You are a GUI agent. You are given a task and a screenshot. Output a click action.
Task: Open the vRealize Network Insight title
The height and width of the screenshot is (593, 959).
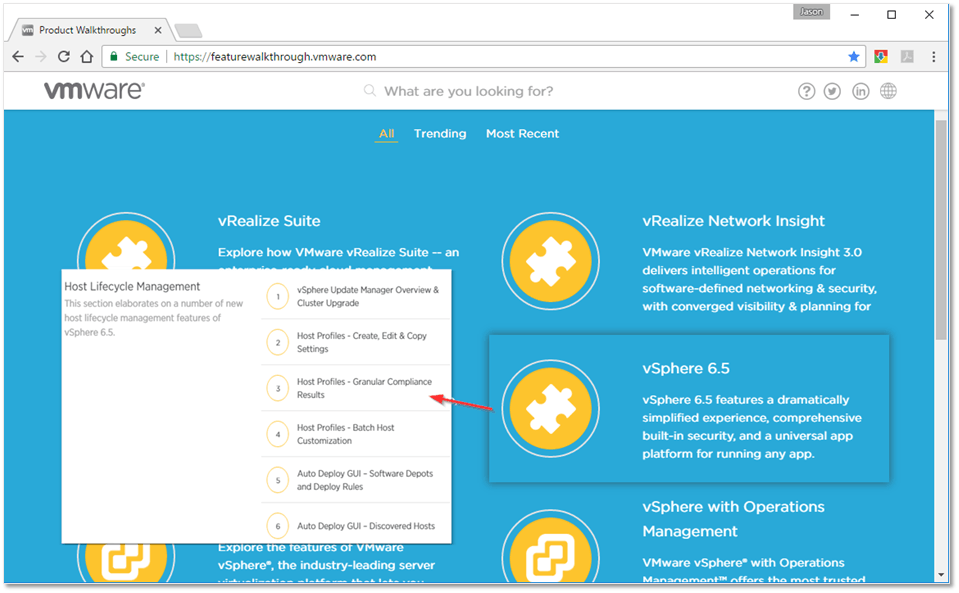(733, 221)
